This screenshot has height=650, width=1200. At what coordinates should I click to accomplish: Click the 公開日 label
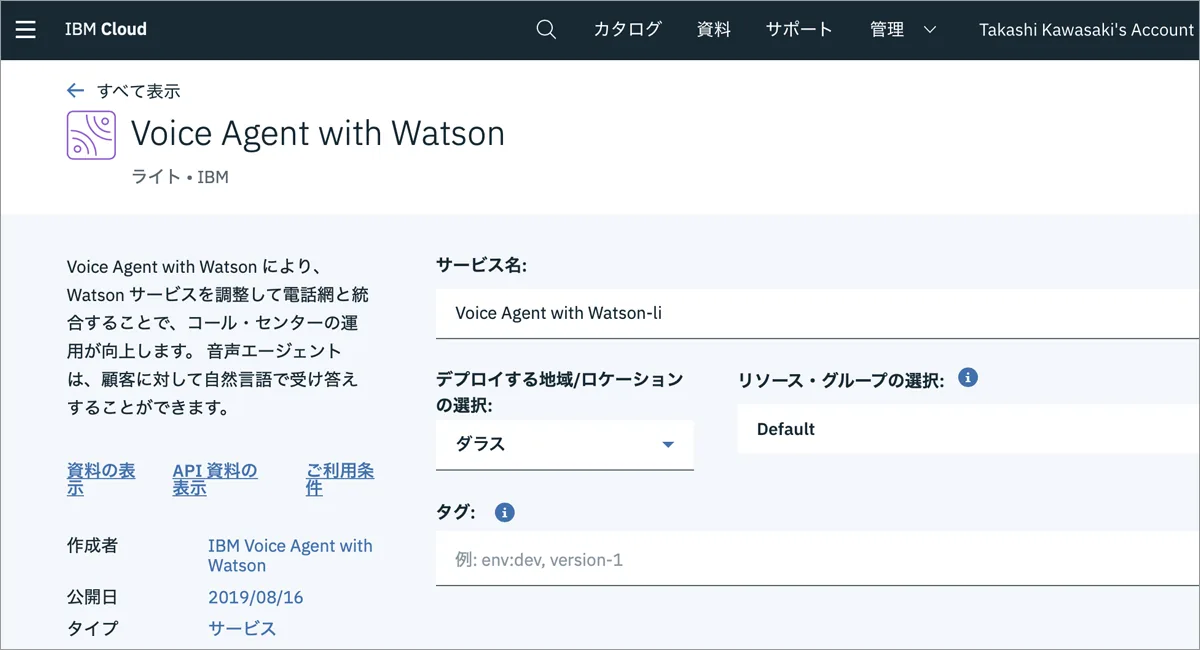[92, 598]
